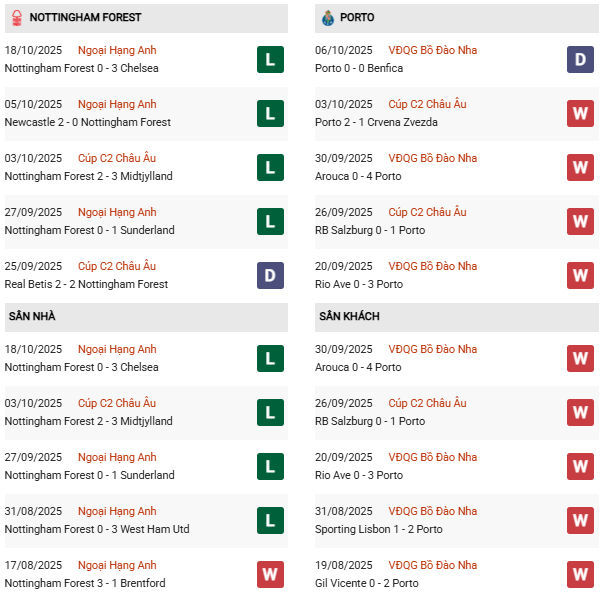Select the SÂN NHÀ section header
Viewport: 600px width, 598px height.
pyautogui.click(x=31, y=316)
